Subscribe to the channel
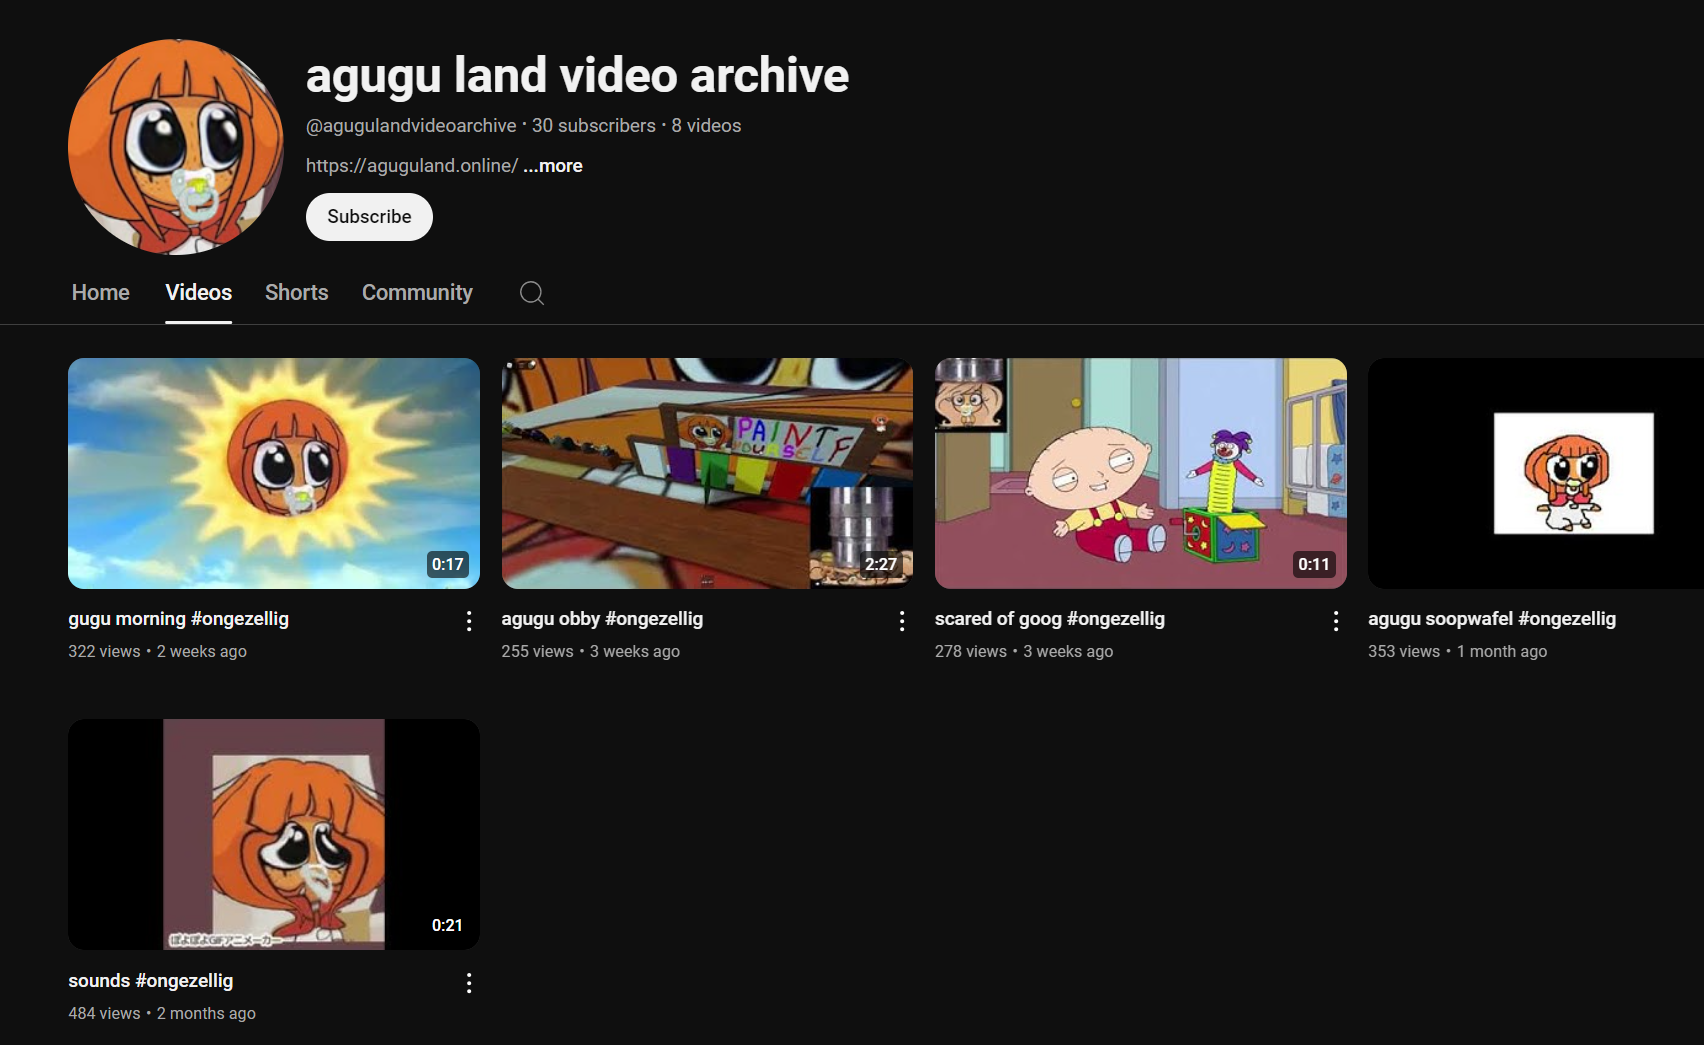1704x1045 pixels. click(x=369, y=217)
